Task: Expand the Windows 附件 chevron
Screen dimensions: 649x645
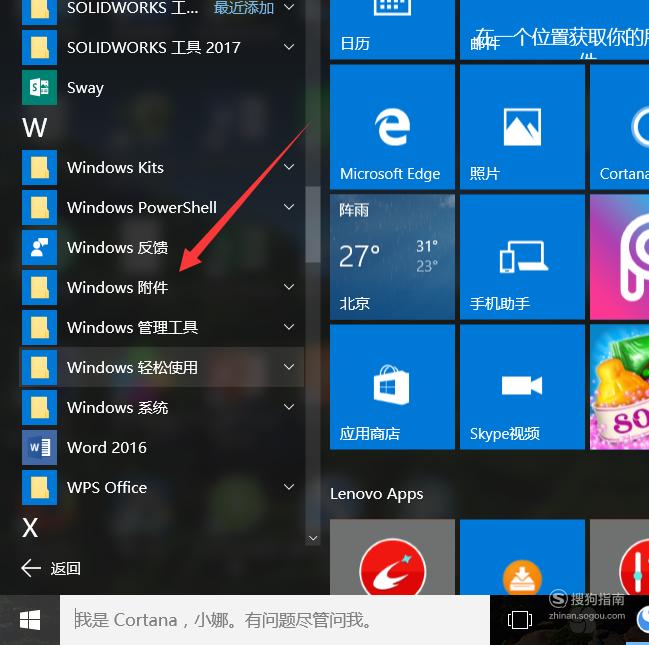Action: (289, 287)
